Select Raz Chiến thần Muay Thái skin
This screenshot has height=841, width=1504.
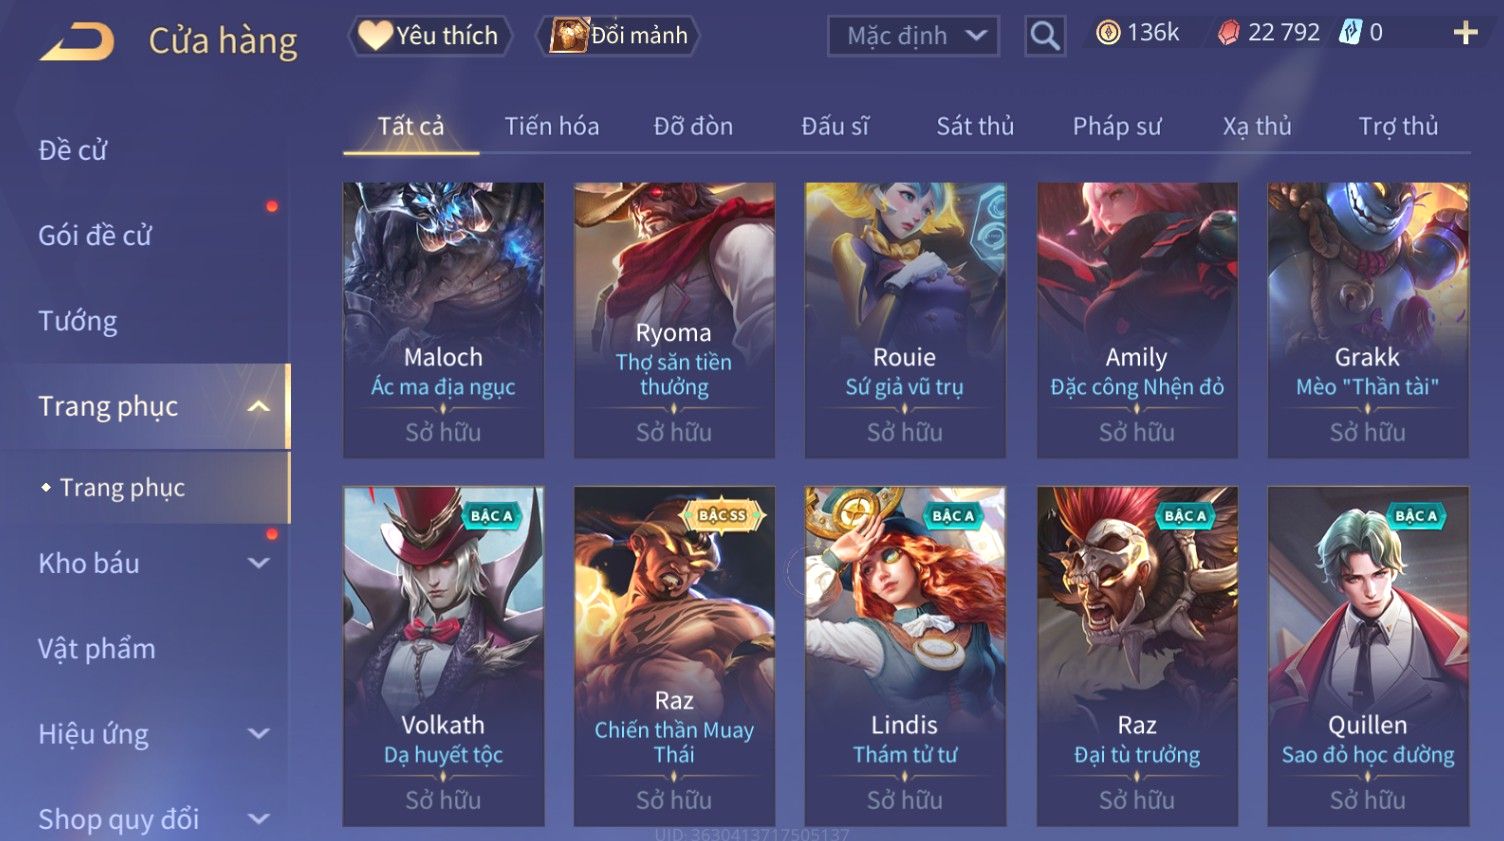[x=674, y=656]
